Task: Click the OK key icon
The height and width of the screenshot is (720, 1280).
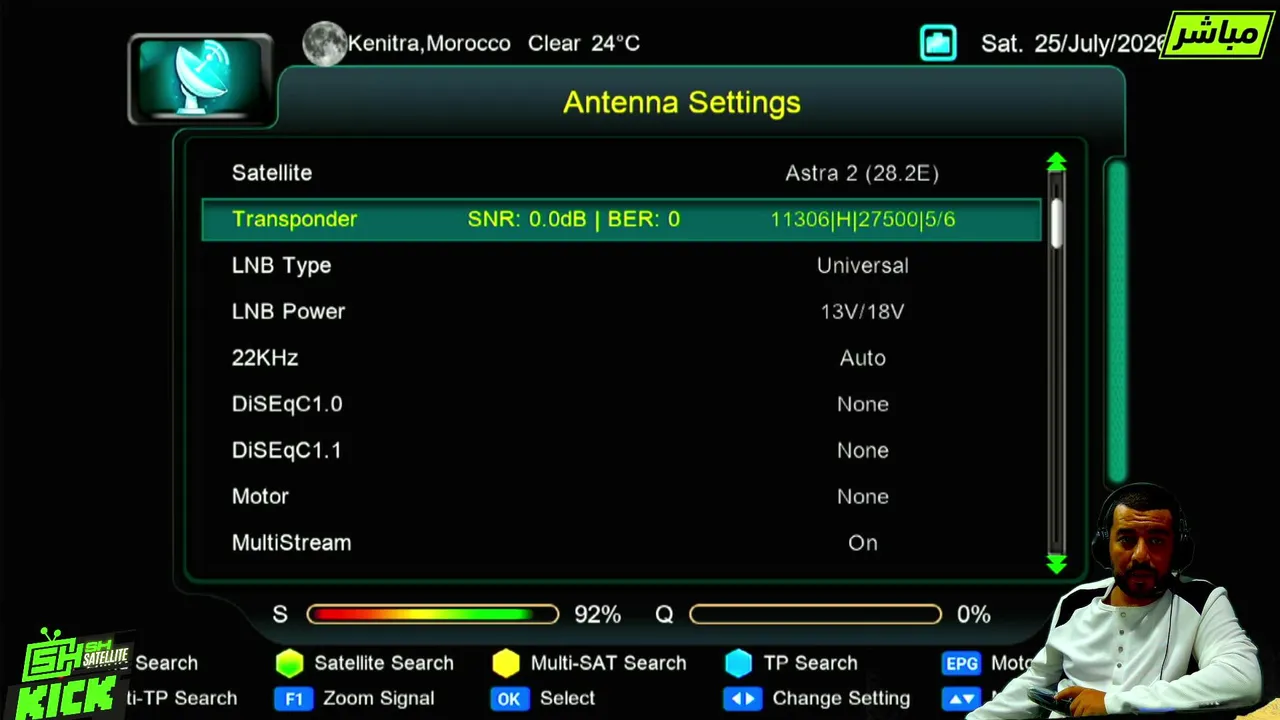Action: tap(509, 699)
